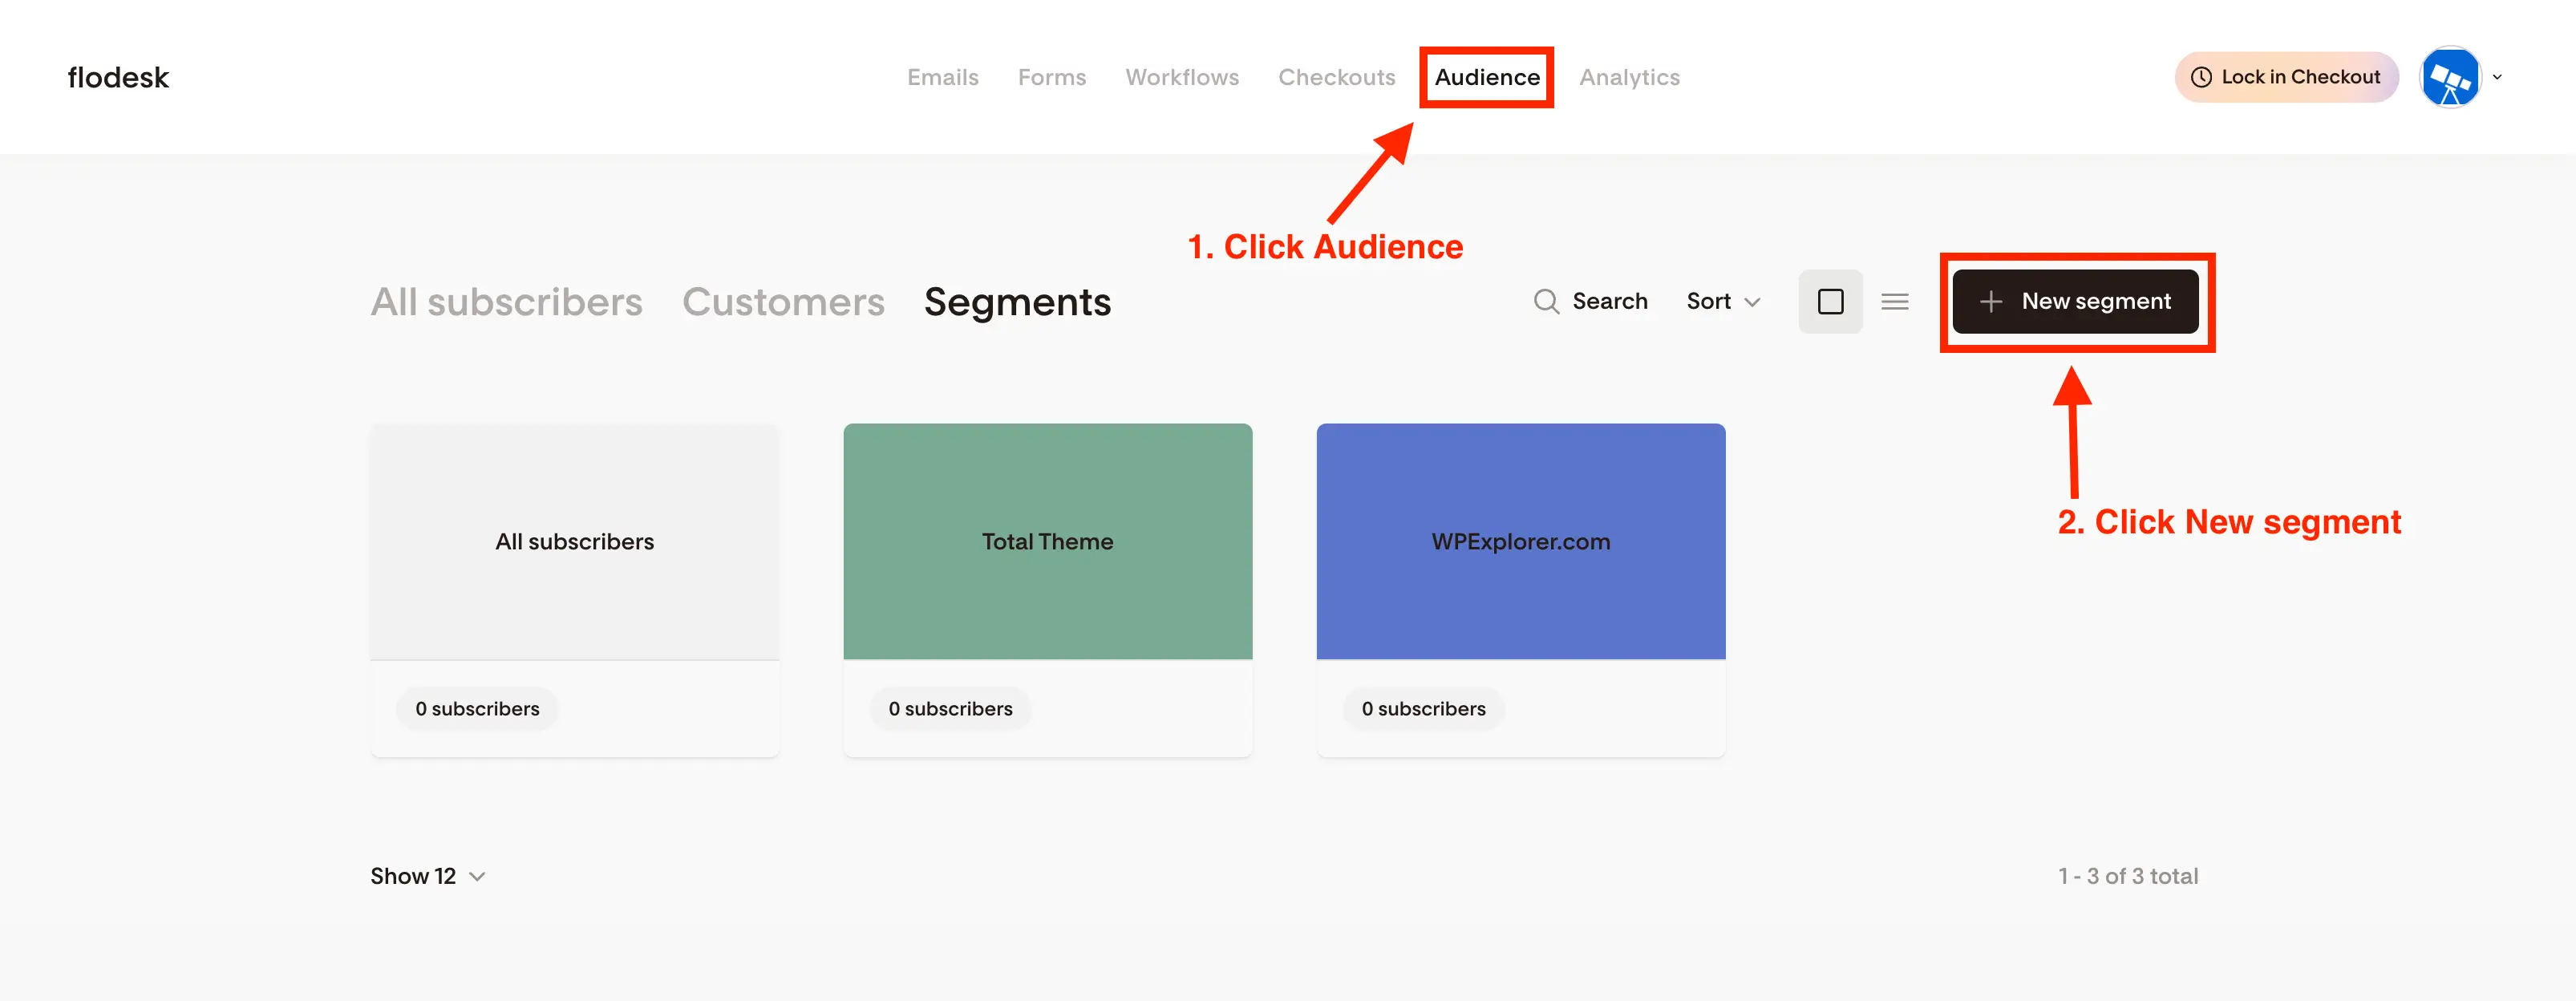
Task: Open the WPExplorer.com segment card
Action: pos(1520,541)
